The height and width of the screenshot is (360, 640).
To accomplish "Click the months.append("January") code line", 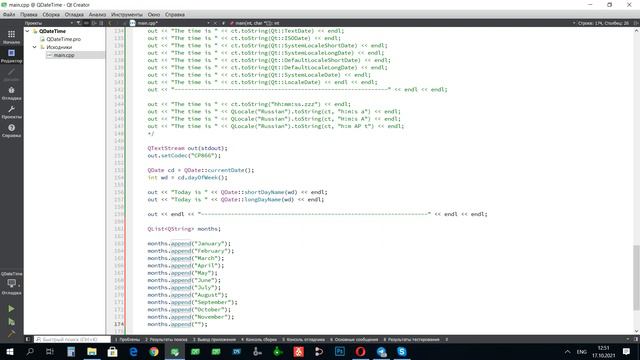I will point(189,244).
